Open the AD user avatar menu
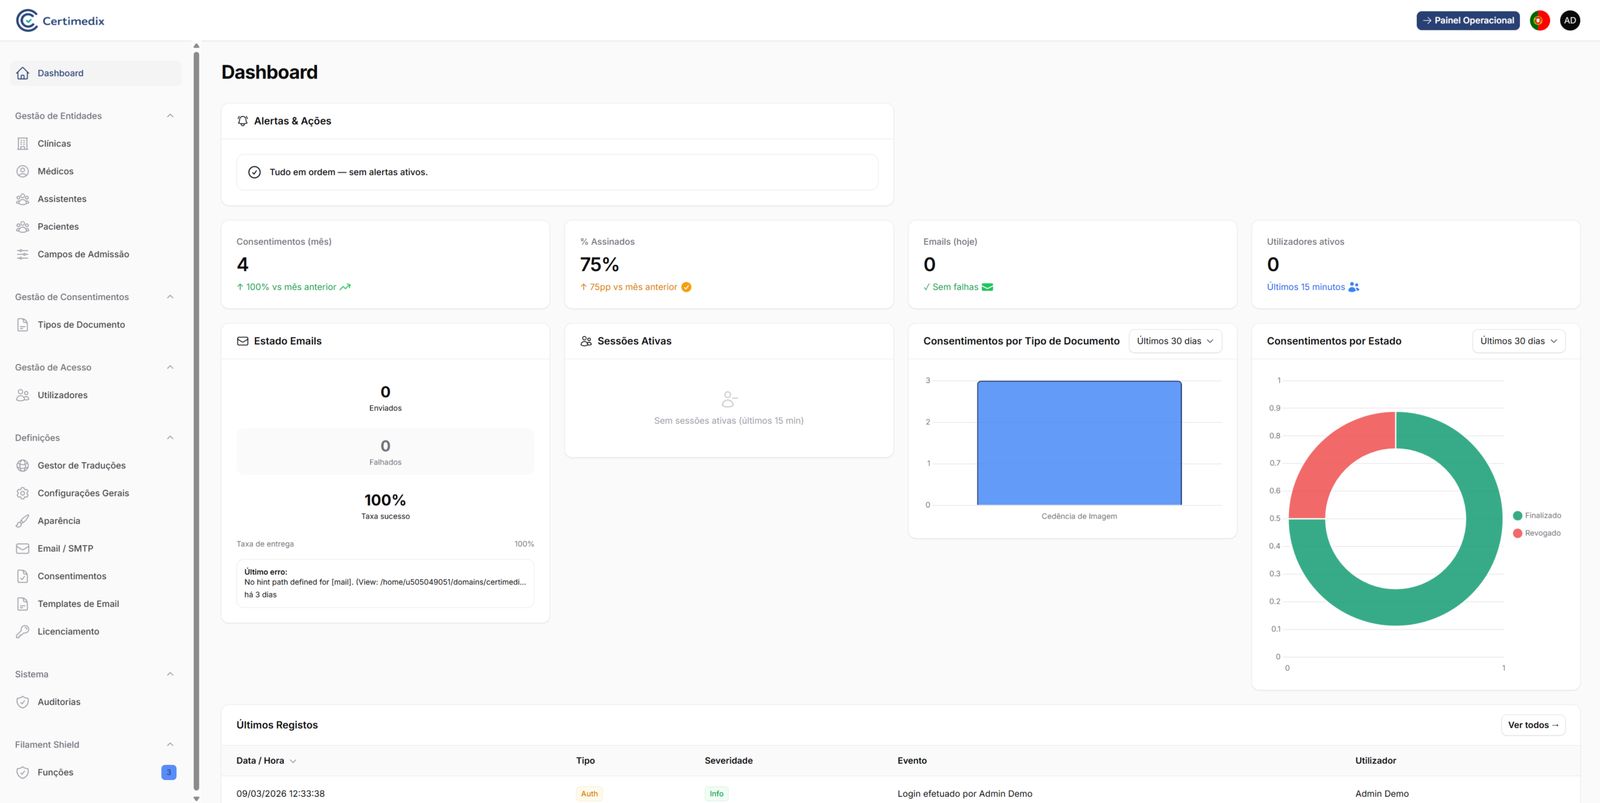This screenshot has width=1600, height=803. pyautogui.click(x=1569, y=20)
